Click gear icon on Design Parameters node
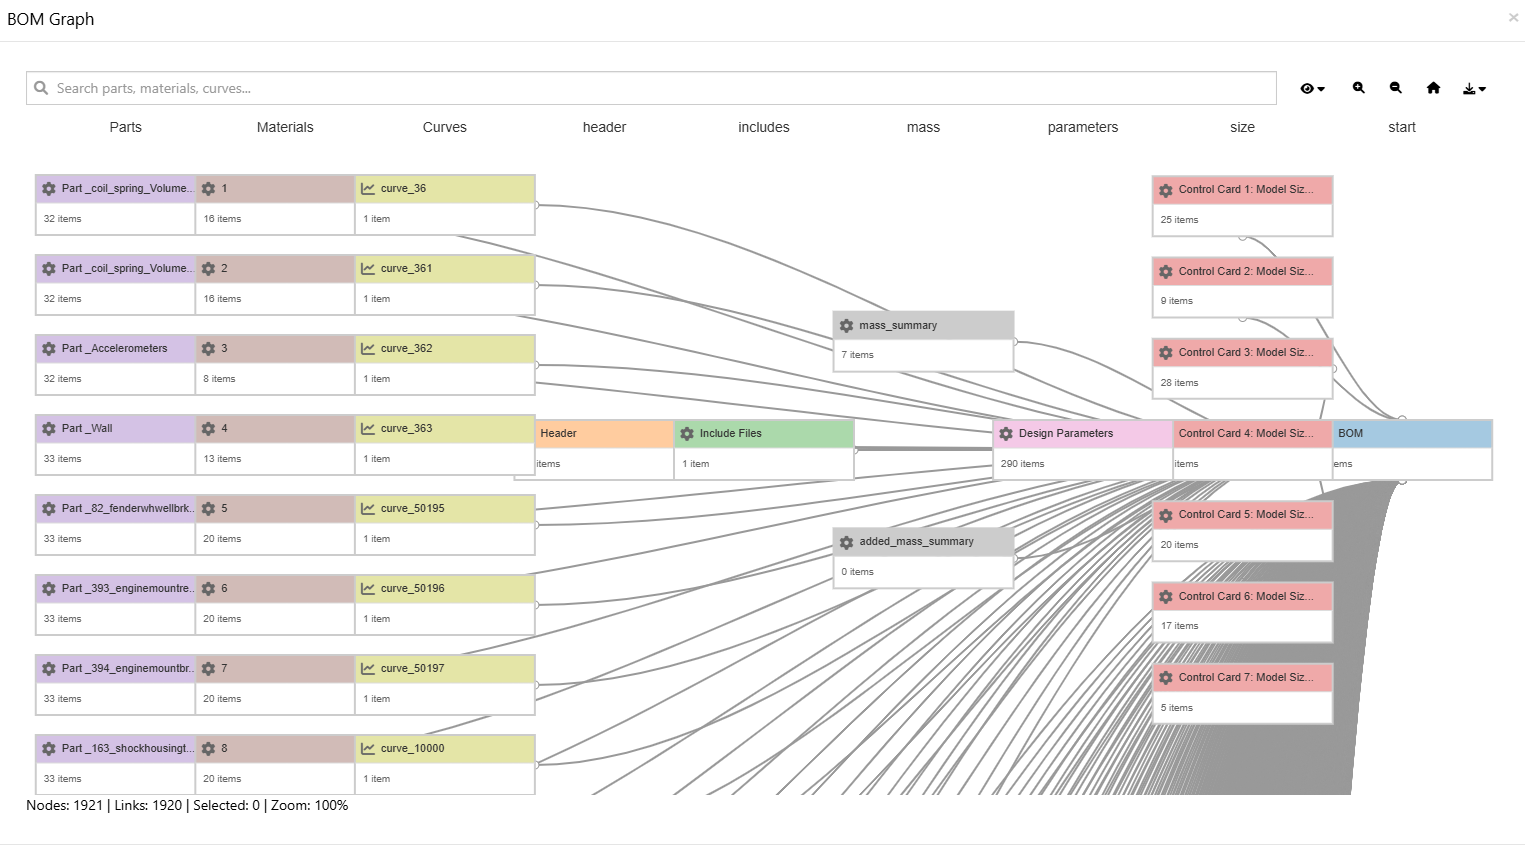Viewport: 1525px width, 846px height. coord(1006,434)
